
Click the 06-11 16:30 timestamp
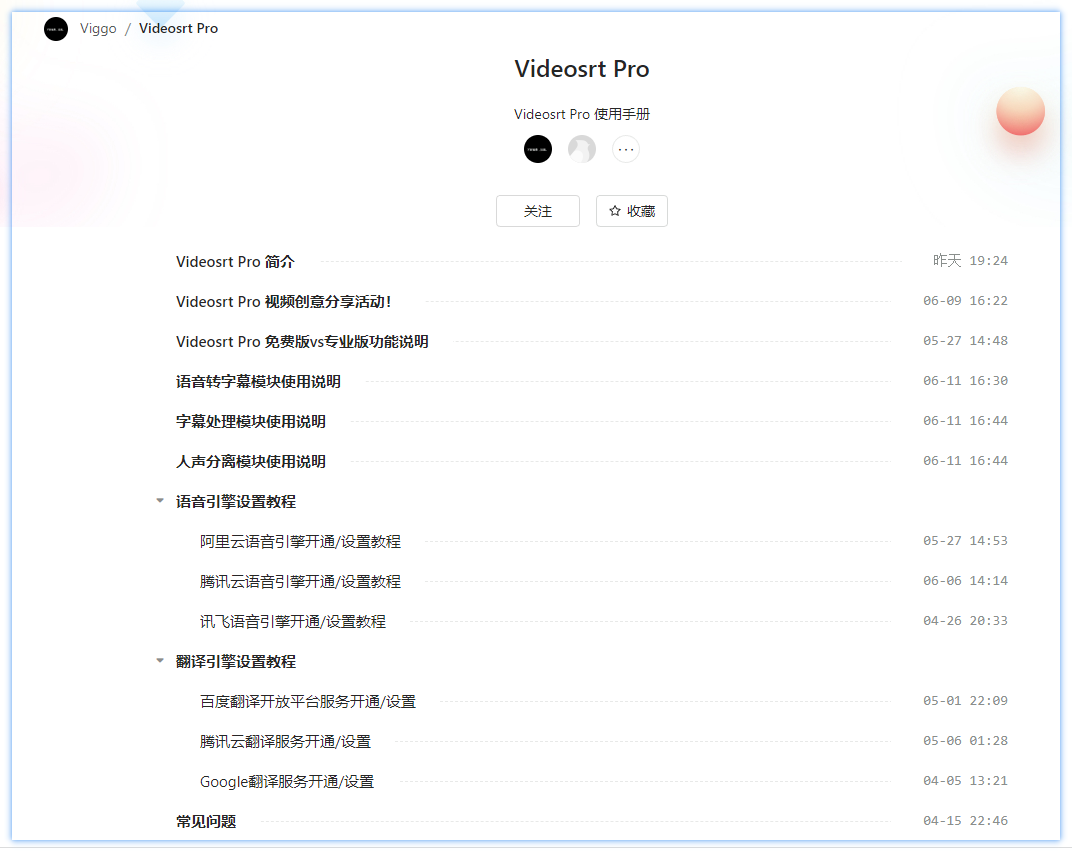[x=965, y=381]
